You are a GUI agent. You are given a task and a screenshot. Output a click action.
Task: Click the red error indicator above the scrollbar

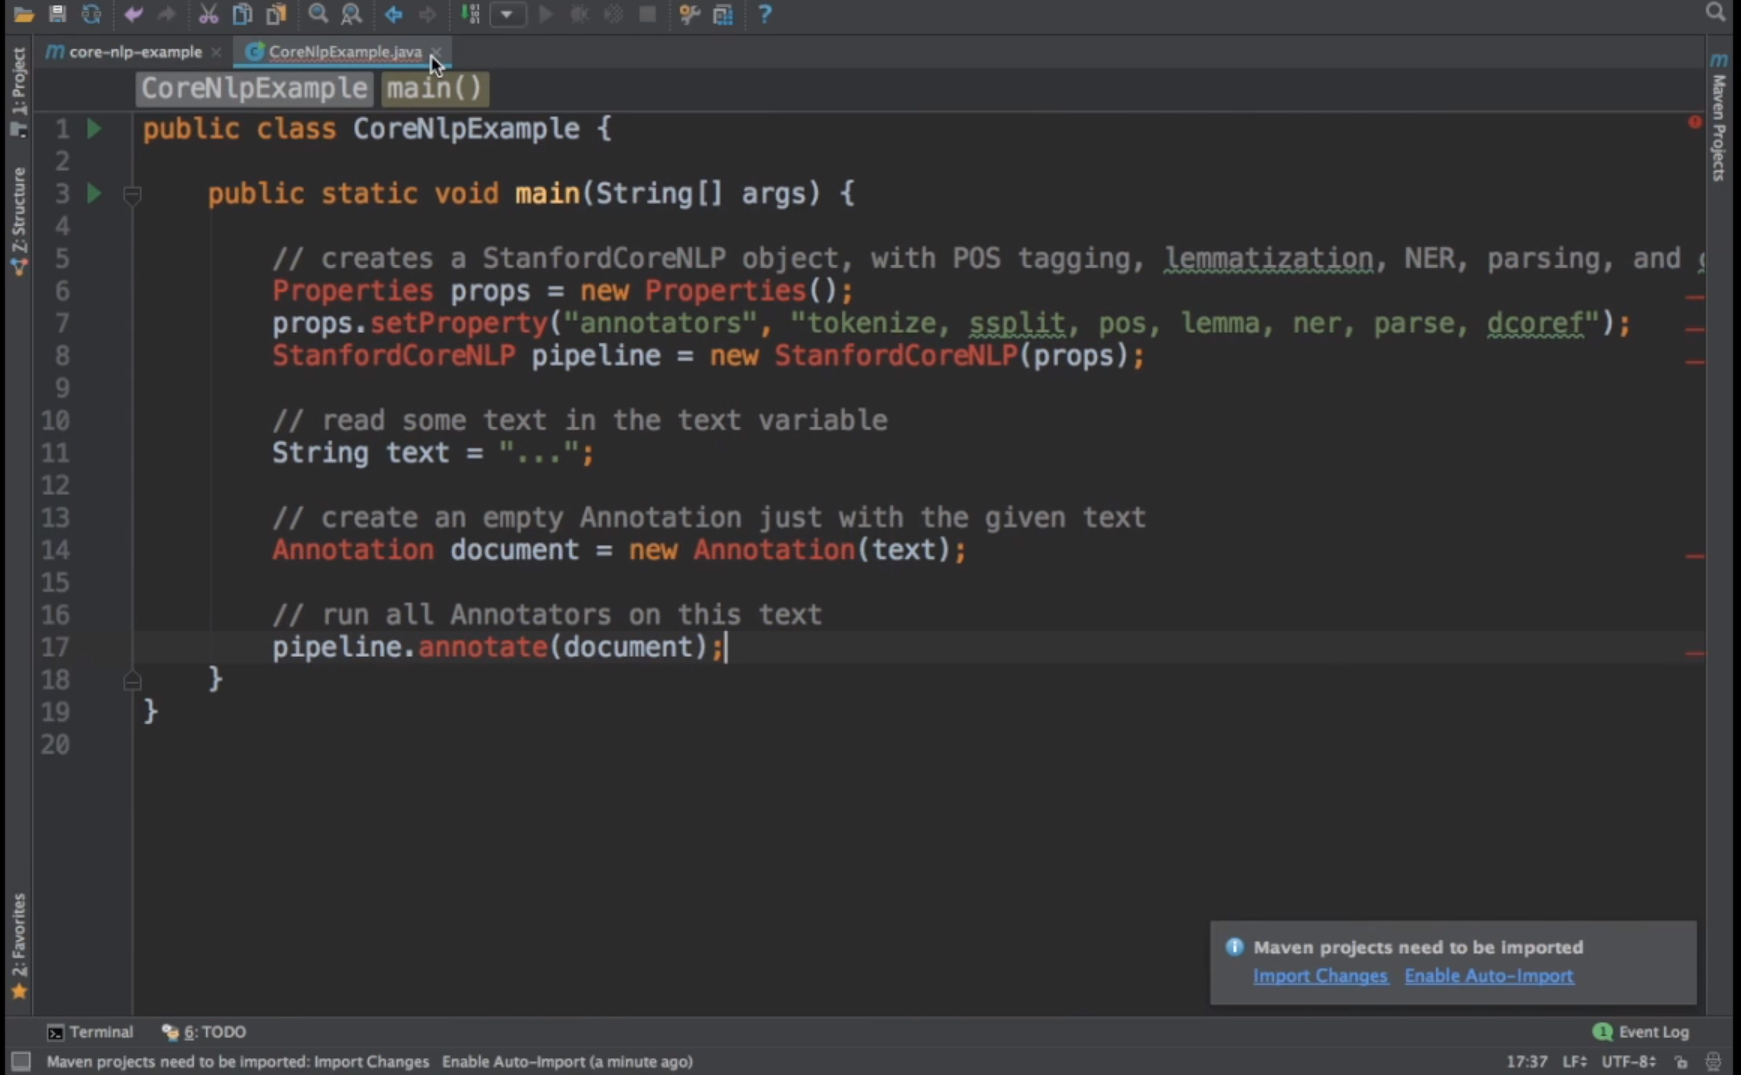pyautogui.click(x=1695, y=122)
